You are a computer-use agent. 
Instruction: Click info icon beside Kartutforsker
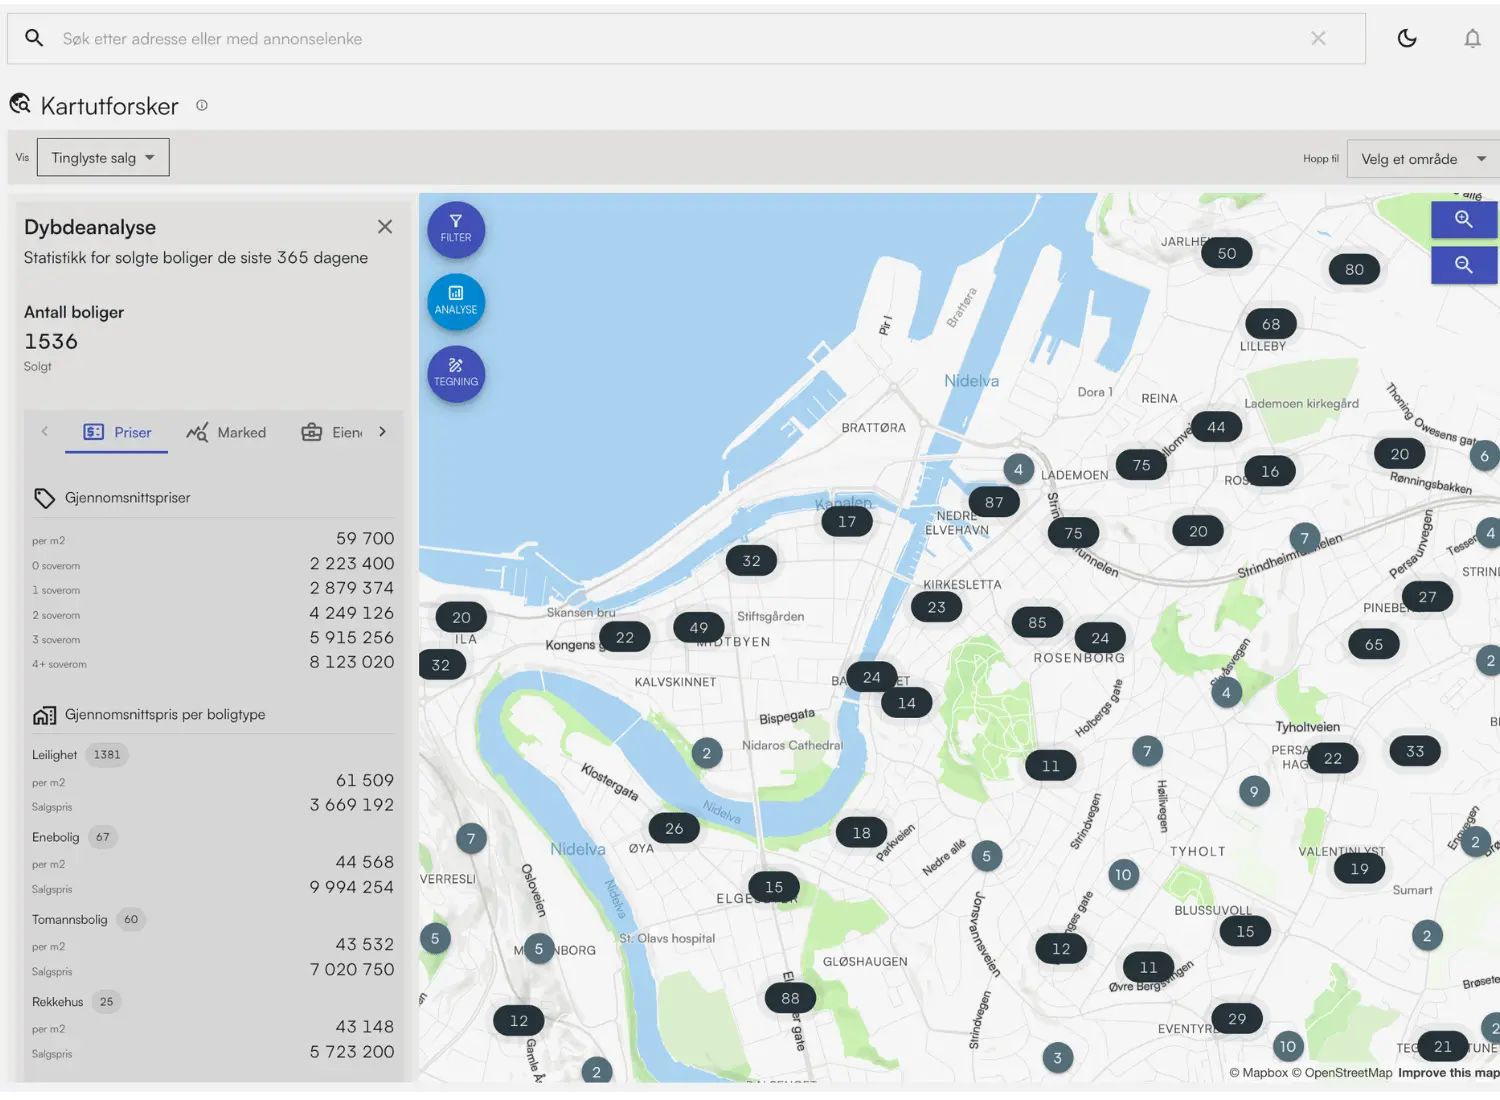pos(202,105)
